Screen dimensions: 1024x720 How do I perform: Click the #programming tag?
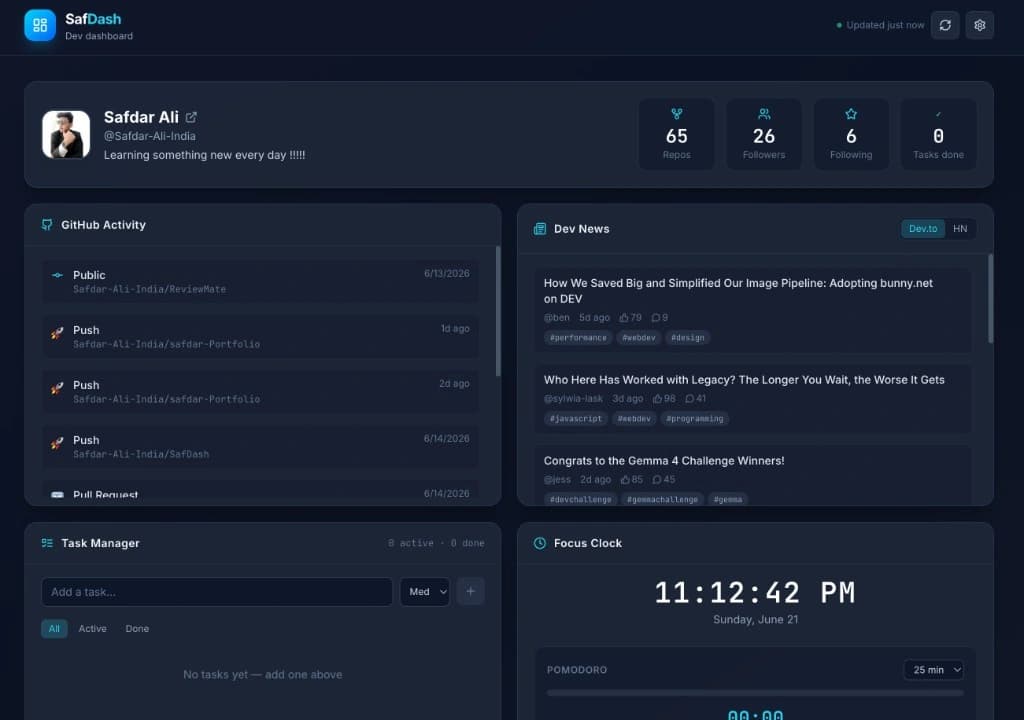695,419
